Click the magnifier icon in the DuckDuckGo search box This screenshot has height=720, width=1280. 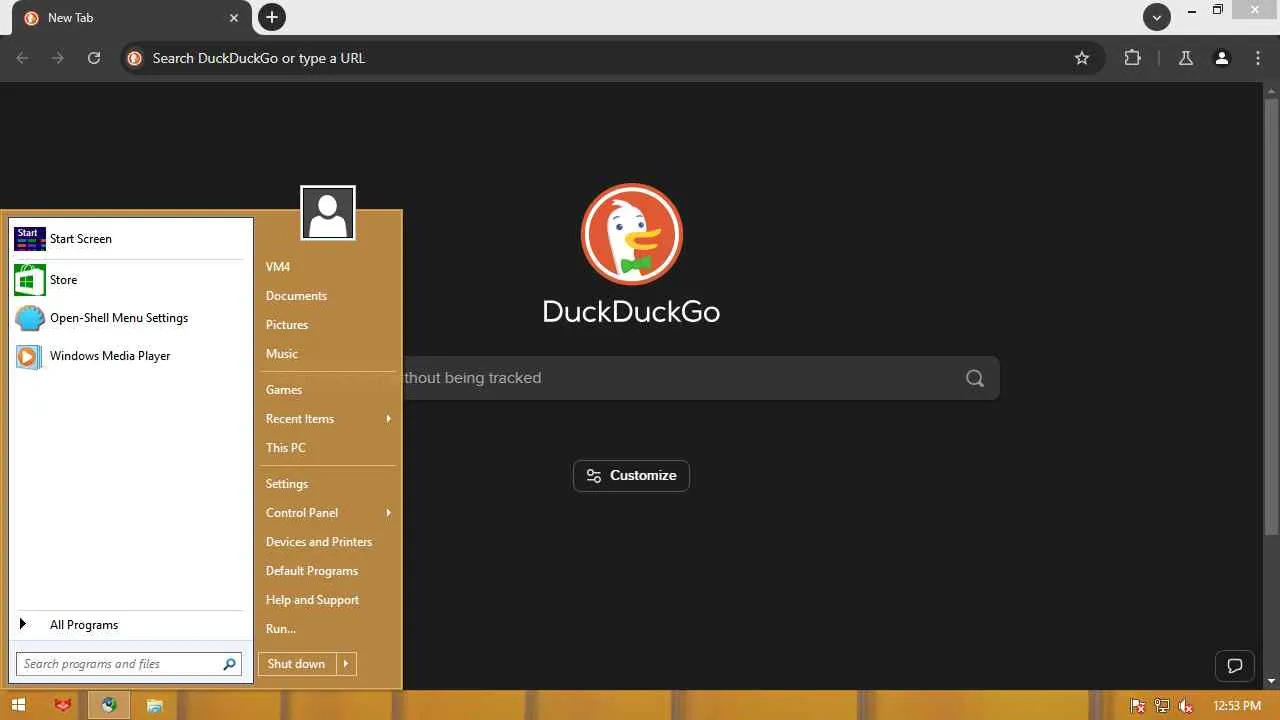pyautogui.click(x=975, y=378)
